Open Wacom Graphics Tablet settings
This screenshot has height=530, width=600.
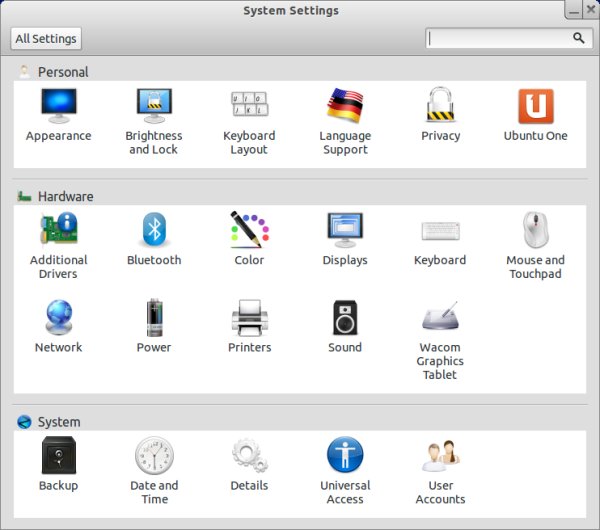[440, 340]
